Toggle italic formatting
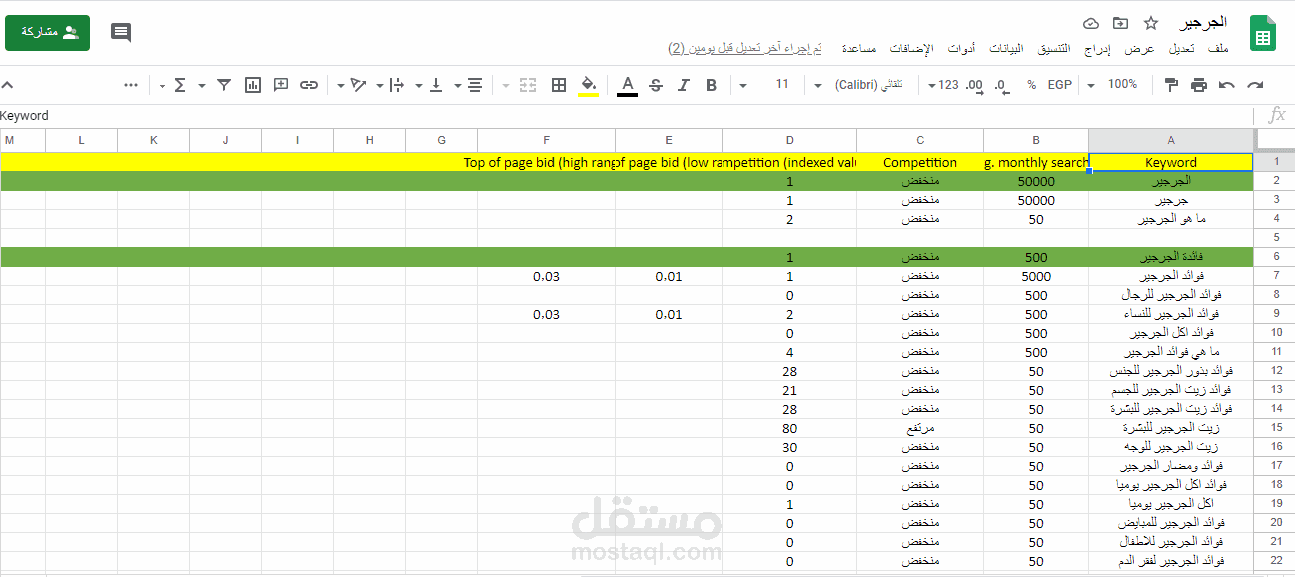The image size is (1295, 577). (x=684, y=85)
